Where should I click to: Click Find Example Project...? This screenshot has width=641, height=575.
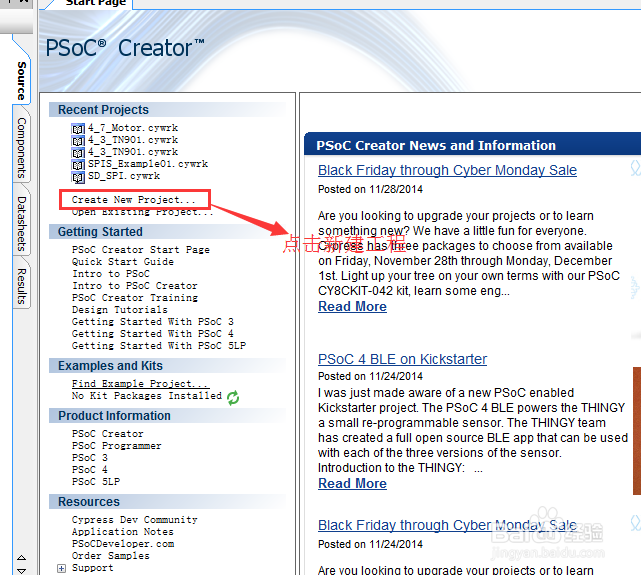pos(141,384)
